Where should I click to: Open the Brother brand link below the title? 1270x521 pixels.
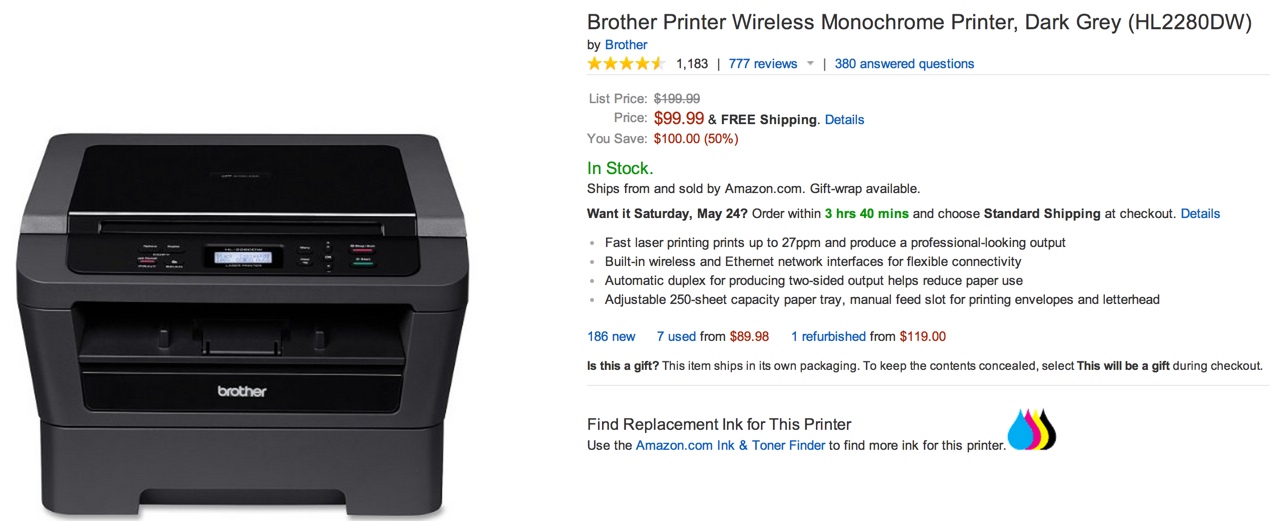point(626,45)
